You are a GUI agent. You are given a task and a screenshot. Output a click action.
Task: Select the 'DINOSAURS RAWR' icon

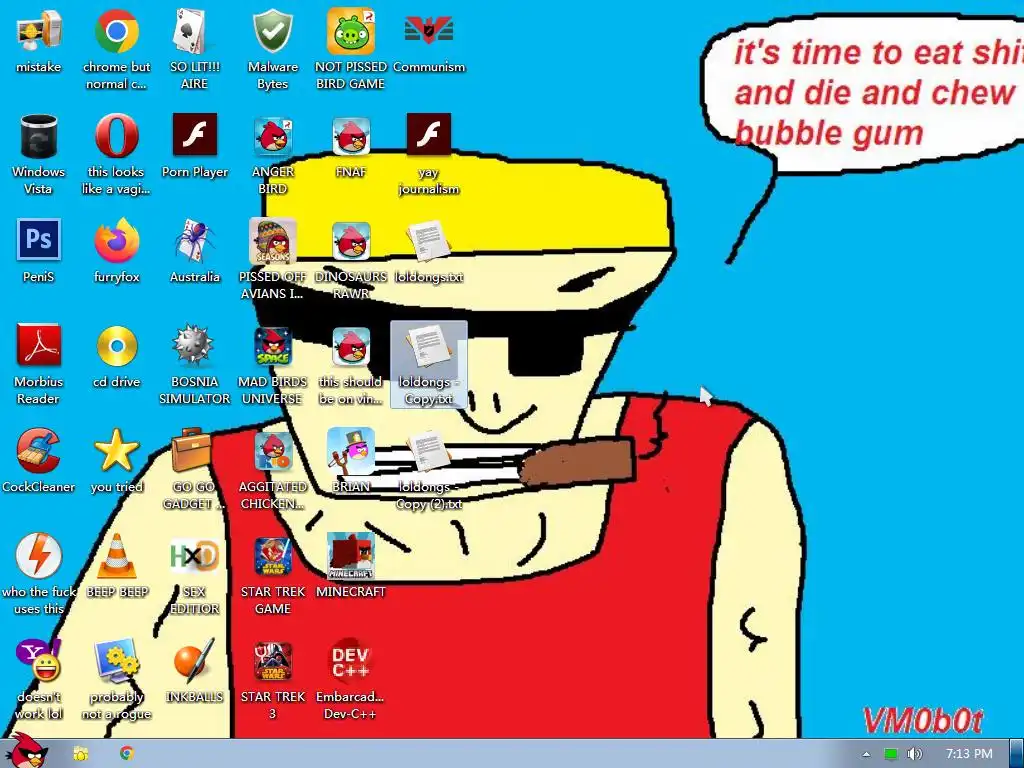(x=351, y=240)
